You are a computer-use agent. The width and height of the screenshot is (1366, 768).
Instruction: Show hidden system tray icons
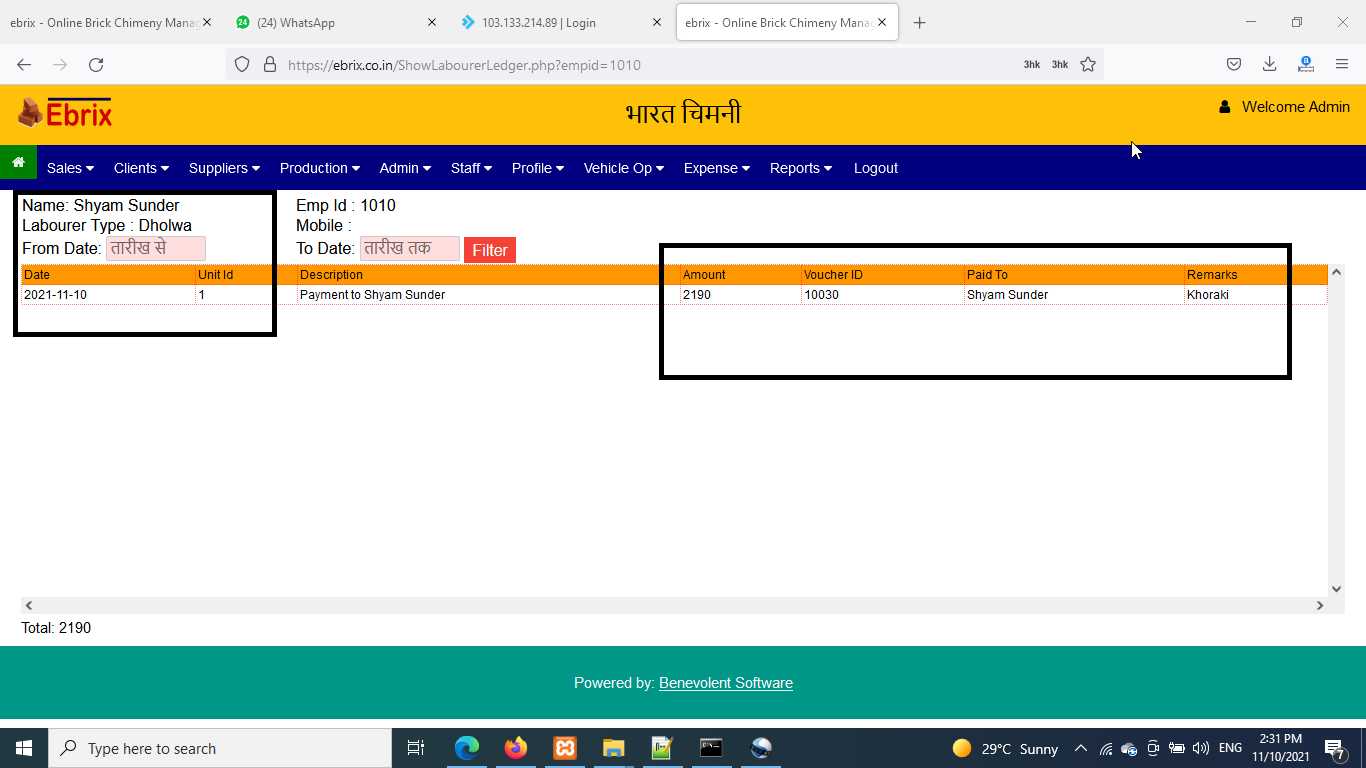pos(1081,748)
